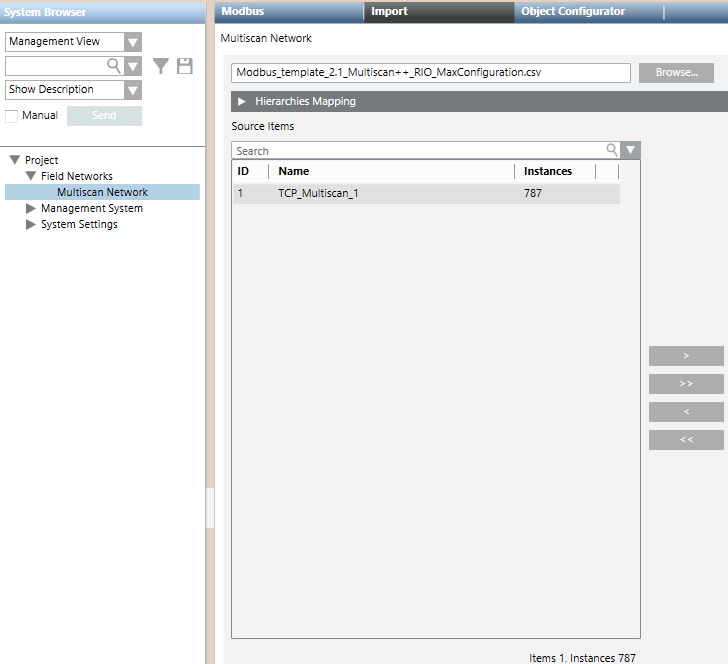Collapse the Field Networks tree node
Screen dimensions: 728x664
31,176
